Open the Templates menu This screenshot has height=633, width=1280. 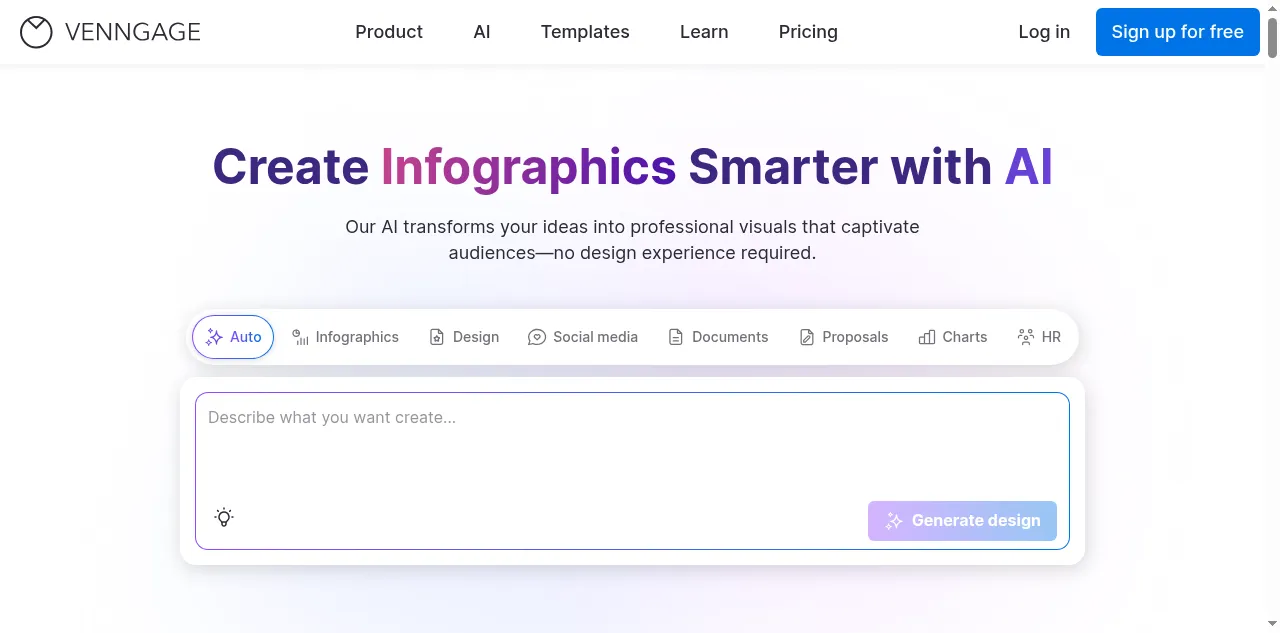[x=585, y=32]
